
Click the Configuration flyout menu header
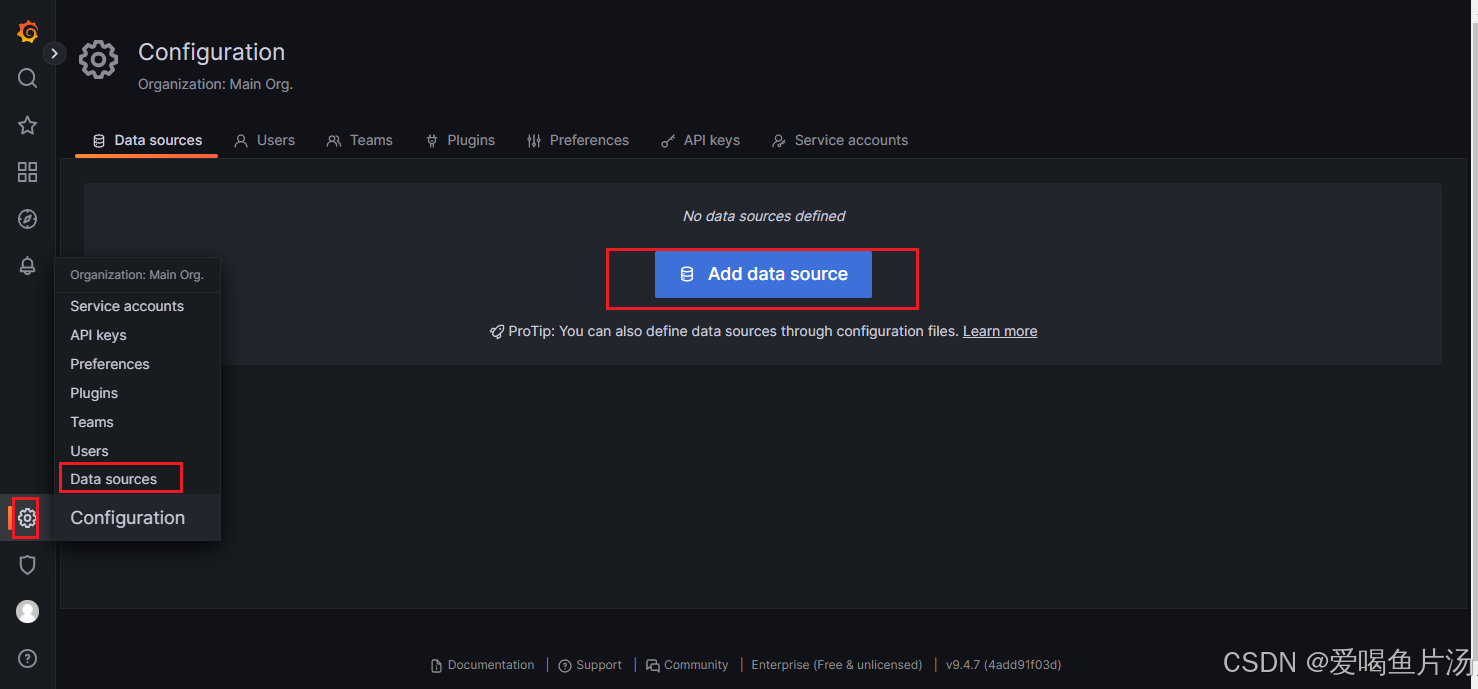[137, 518]
